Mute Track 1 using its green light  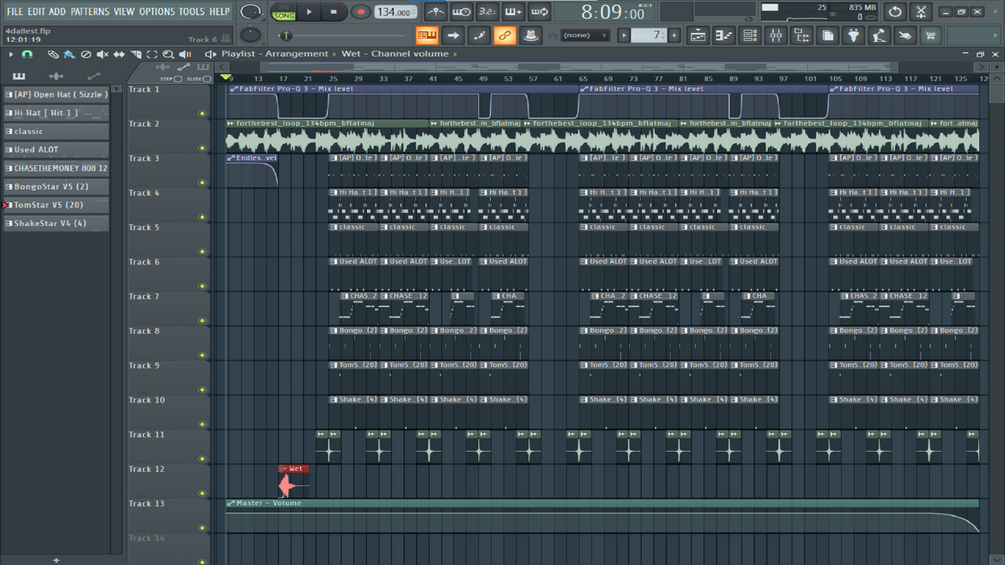pos(203,113)
